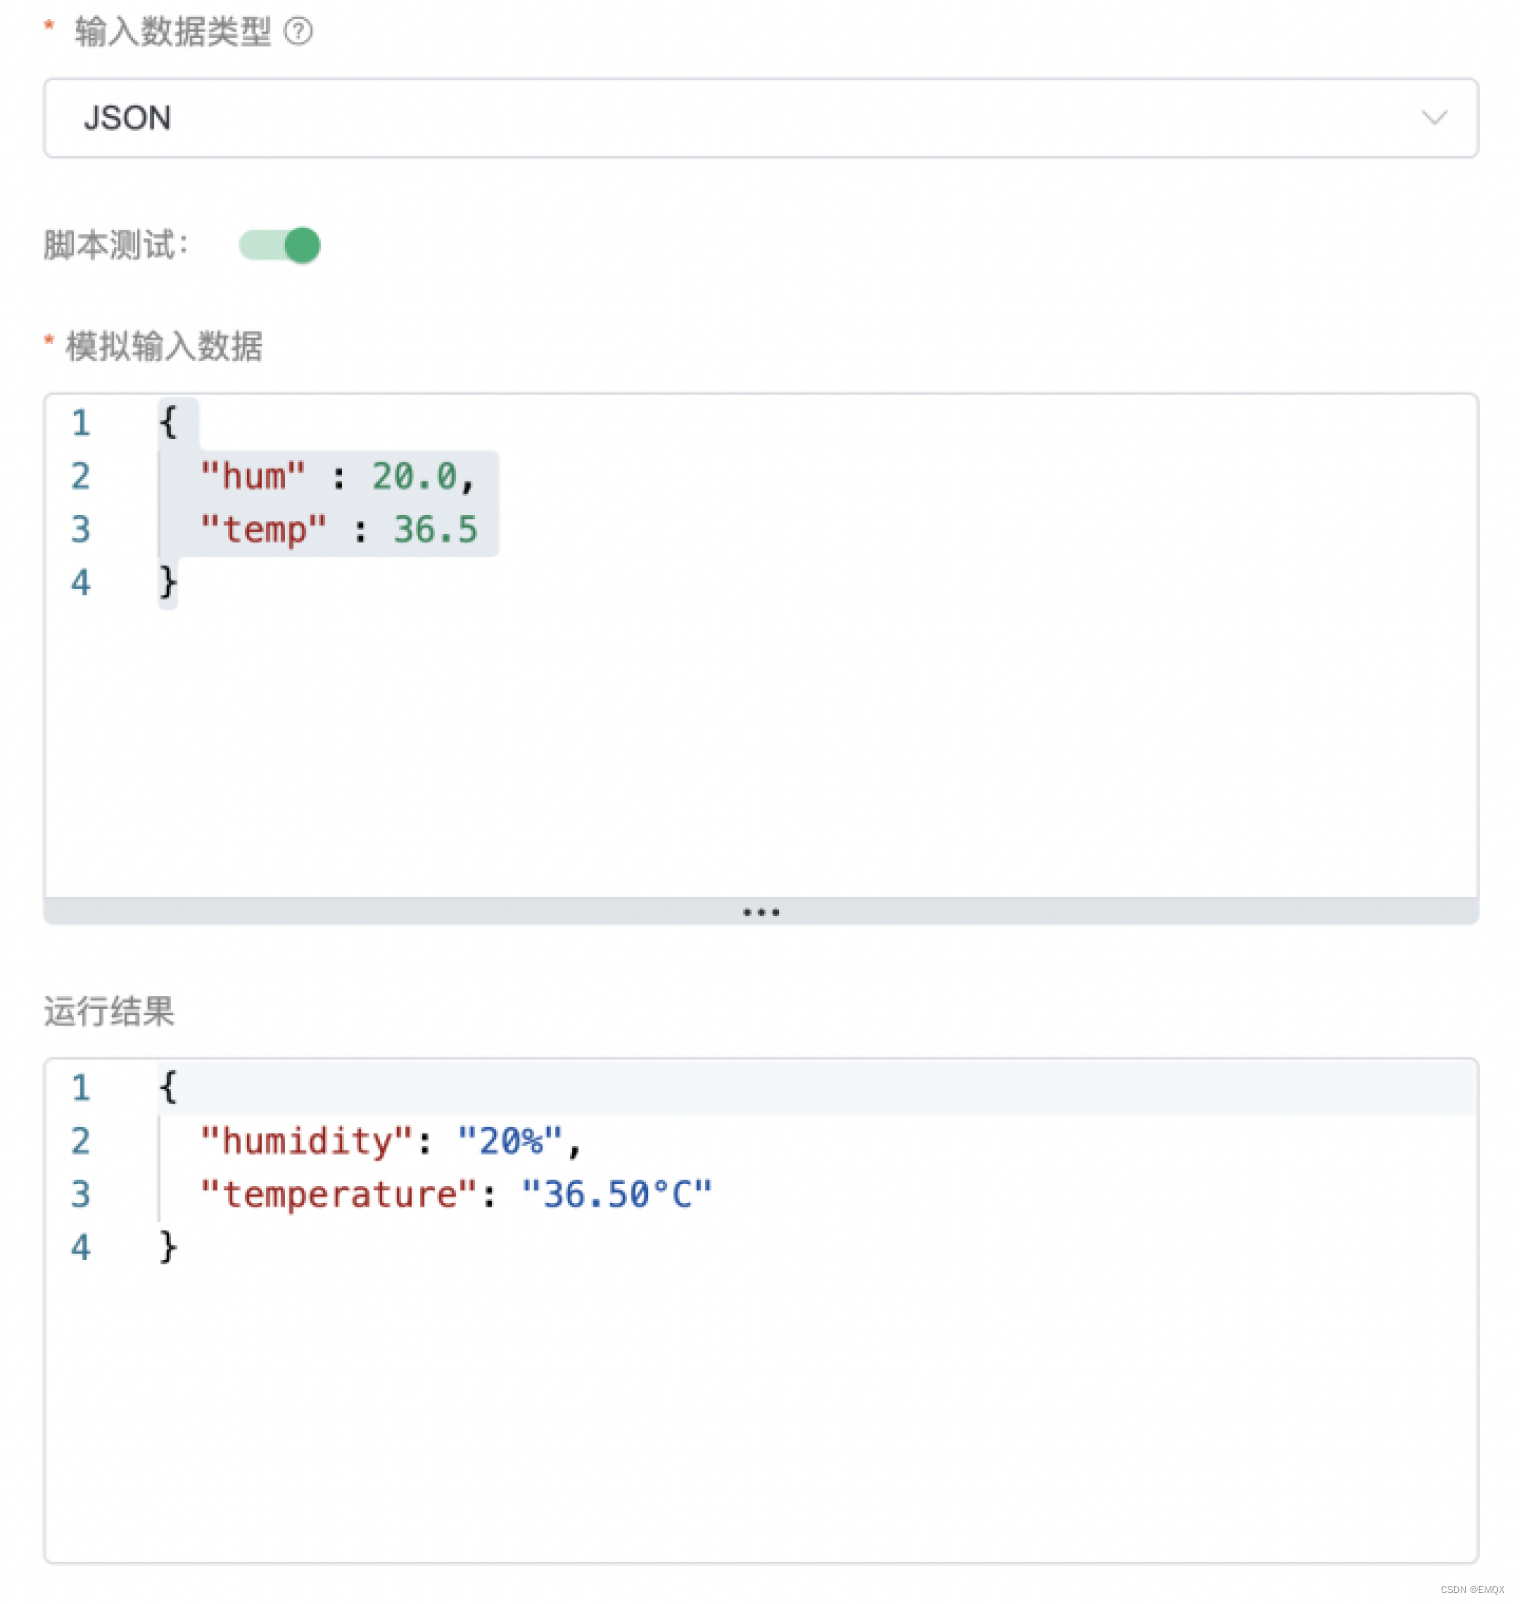Click the help icon beside 输入数据类型
The height and width of the screenshot is (1604, 1520).
(x=298, y=32)
